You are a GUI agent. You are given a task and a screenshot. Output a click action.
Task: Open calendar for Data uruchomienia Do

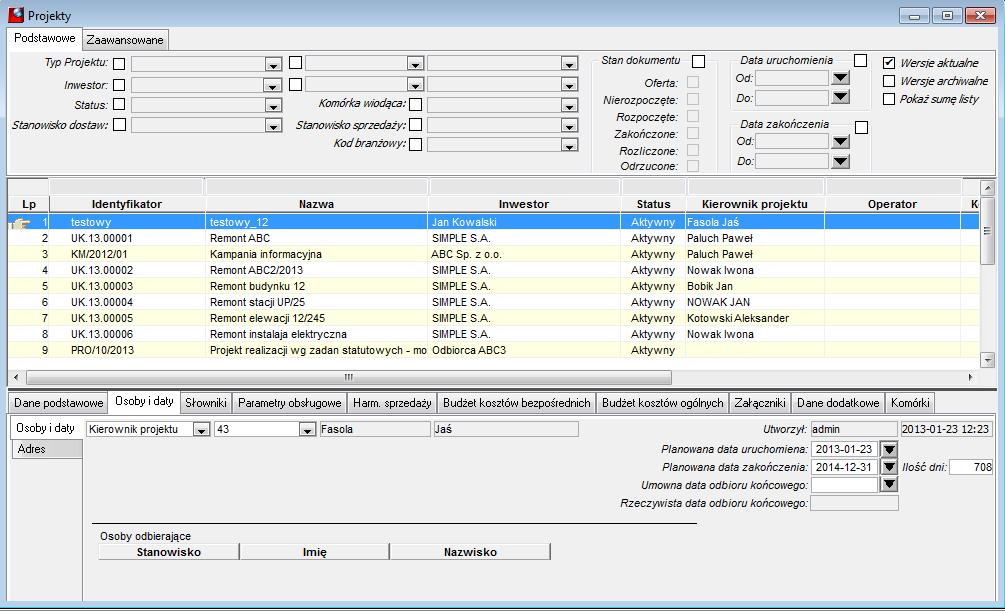[840, 97]
